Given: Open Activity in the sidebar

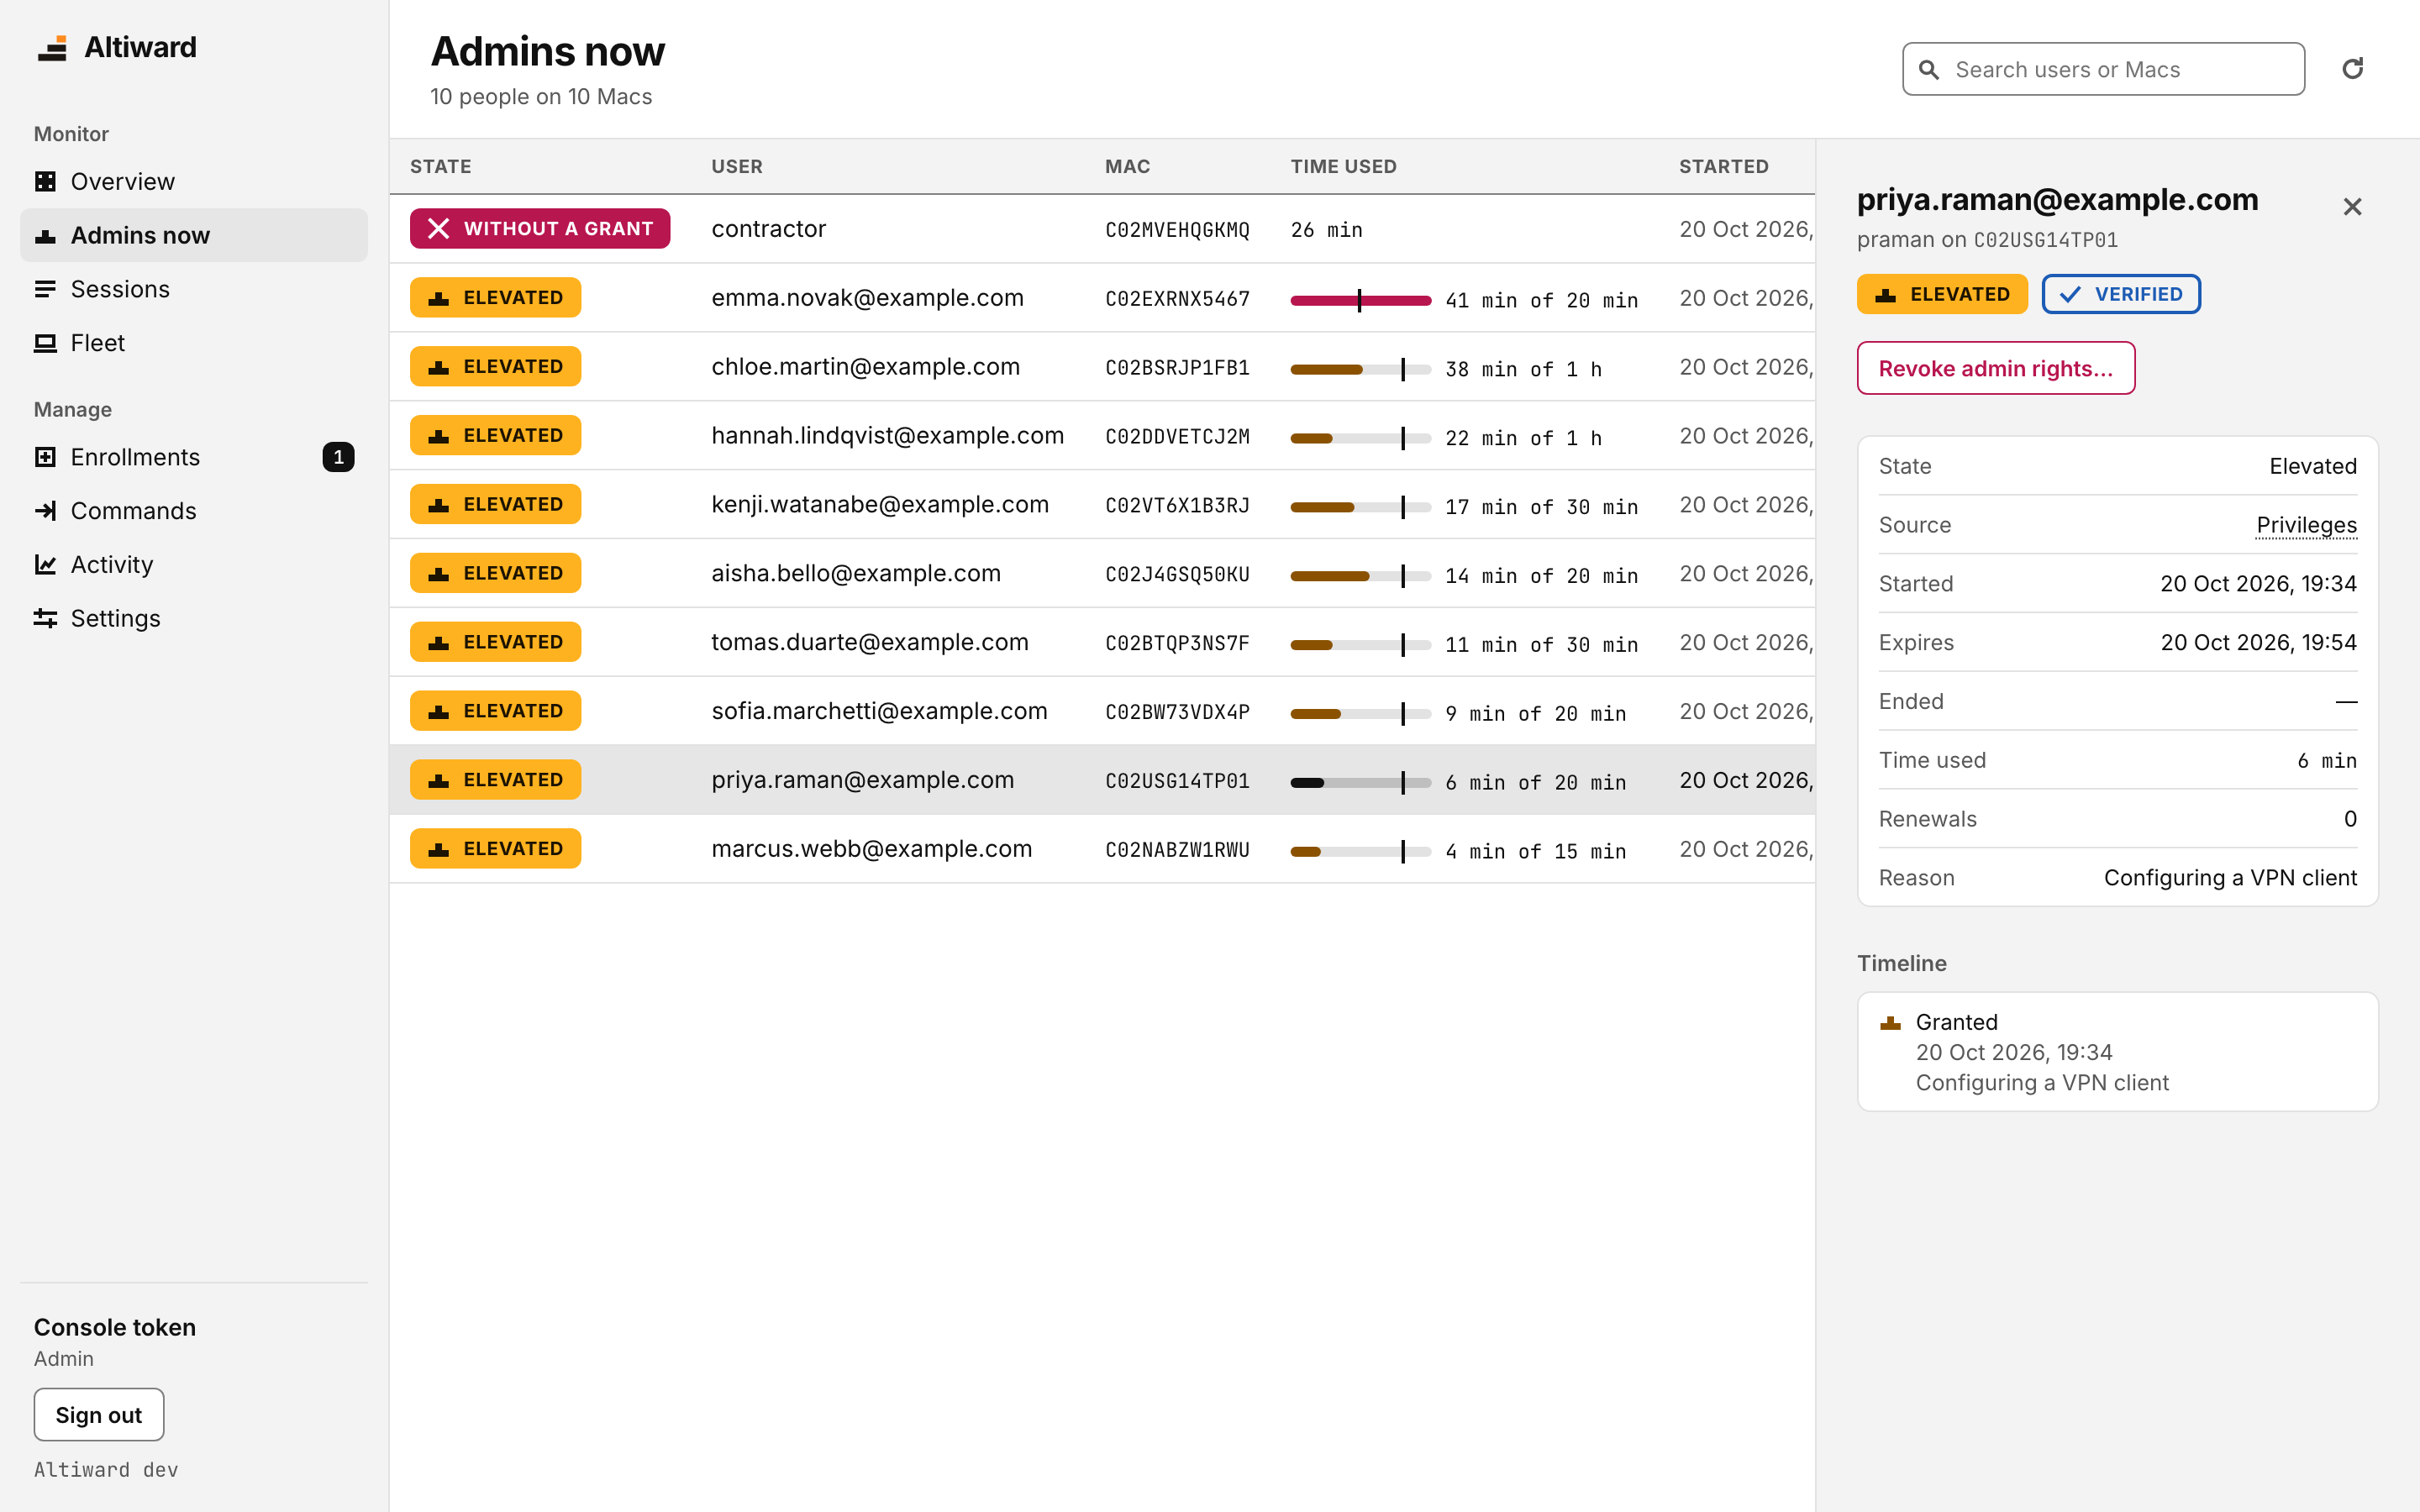Looking at the screenshot, I should (x=194, y=565).
